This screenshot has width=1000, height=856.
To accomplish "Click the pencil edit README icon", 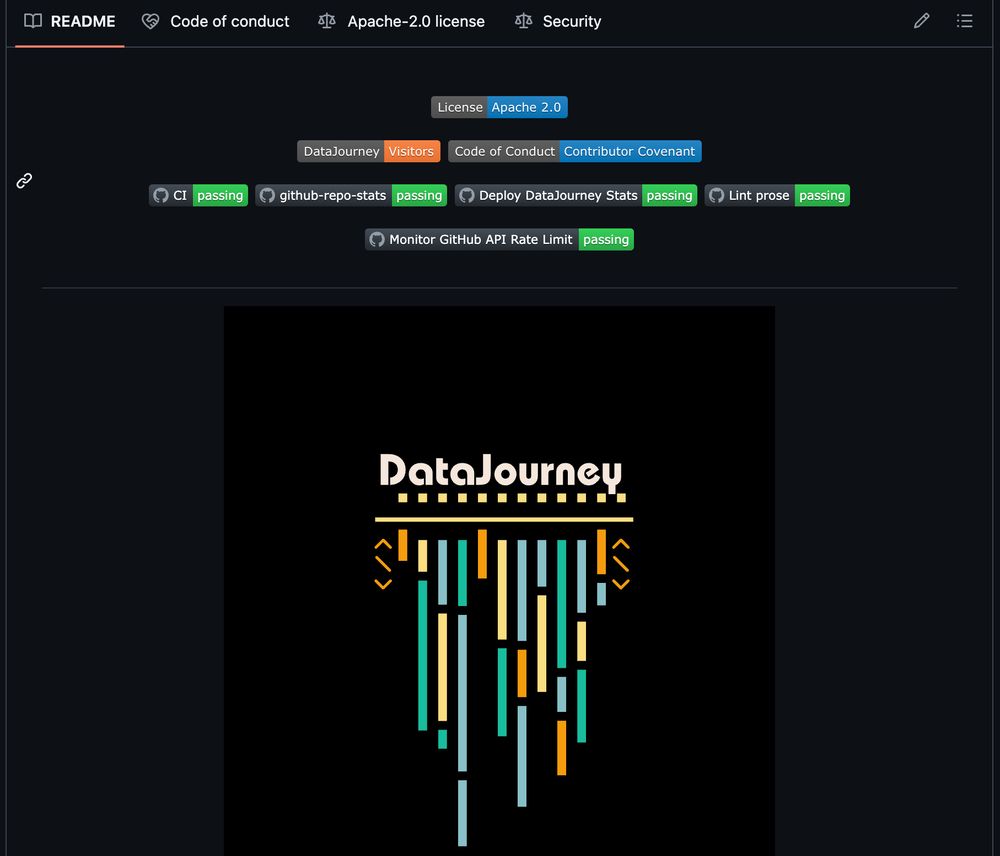I will pos(922,21).
